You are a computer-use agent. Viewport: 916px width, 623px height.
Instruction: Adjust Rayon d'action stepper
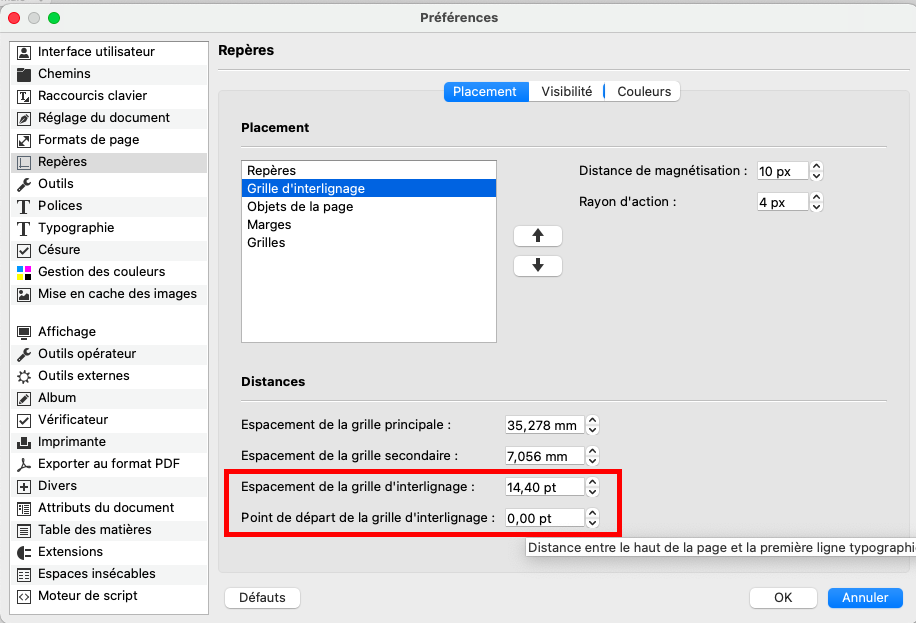816,202
